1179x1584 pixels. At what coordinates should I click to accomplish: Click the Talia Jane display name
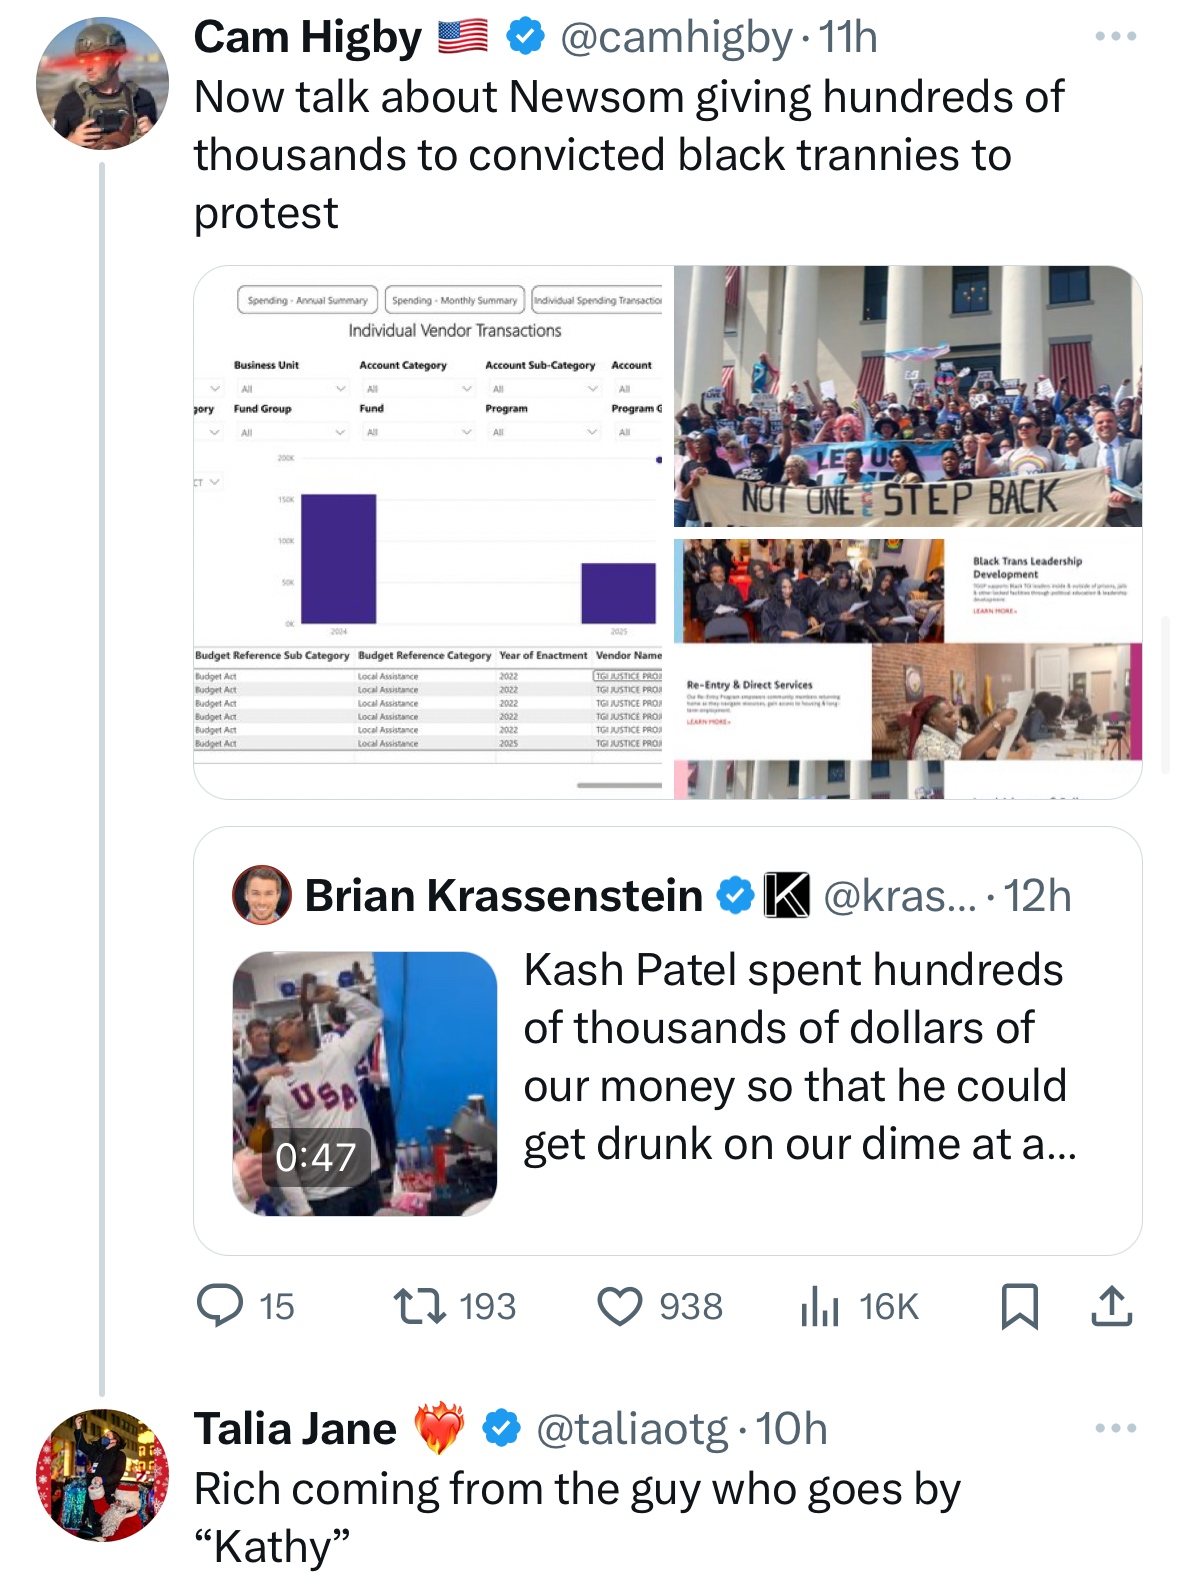[295, 1429]
